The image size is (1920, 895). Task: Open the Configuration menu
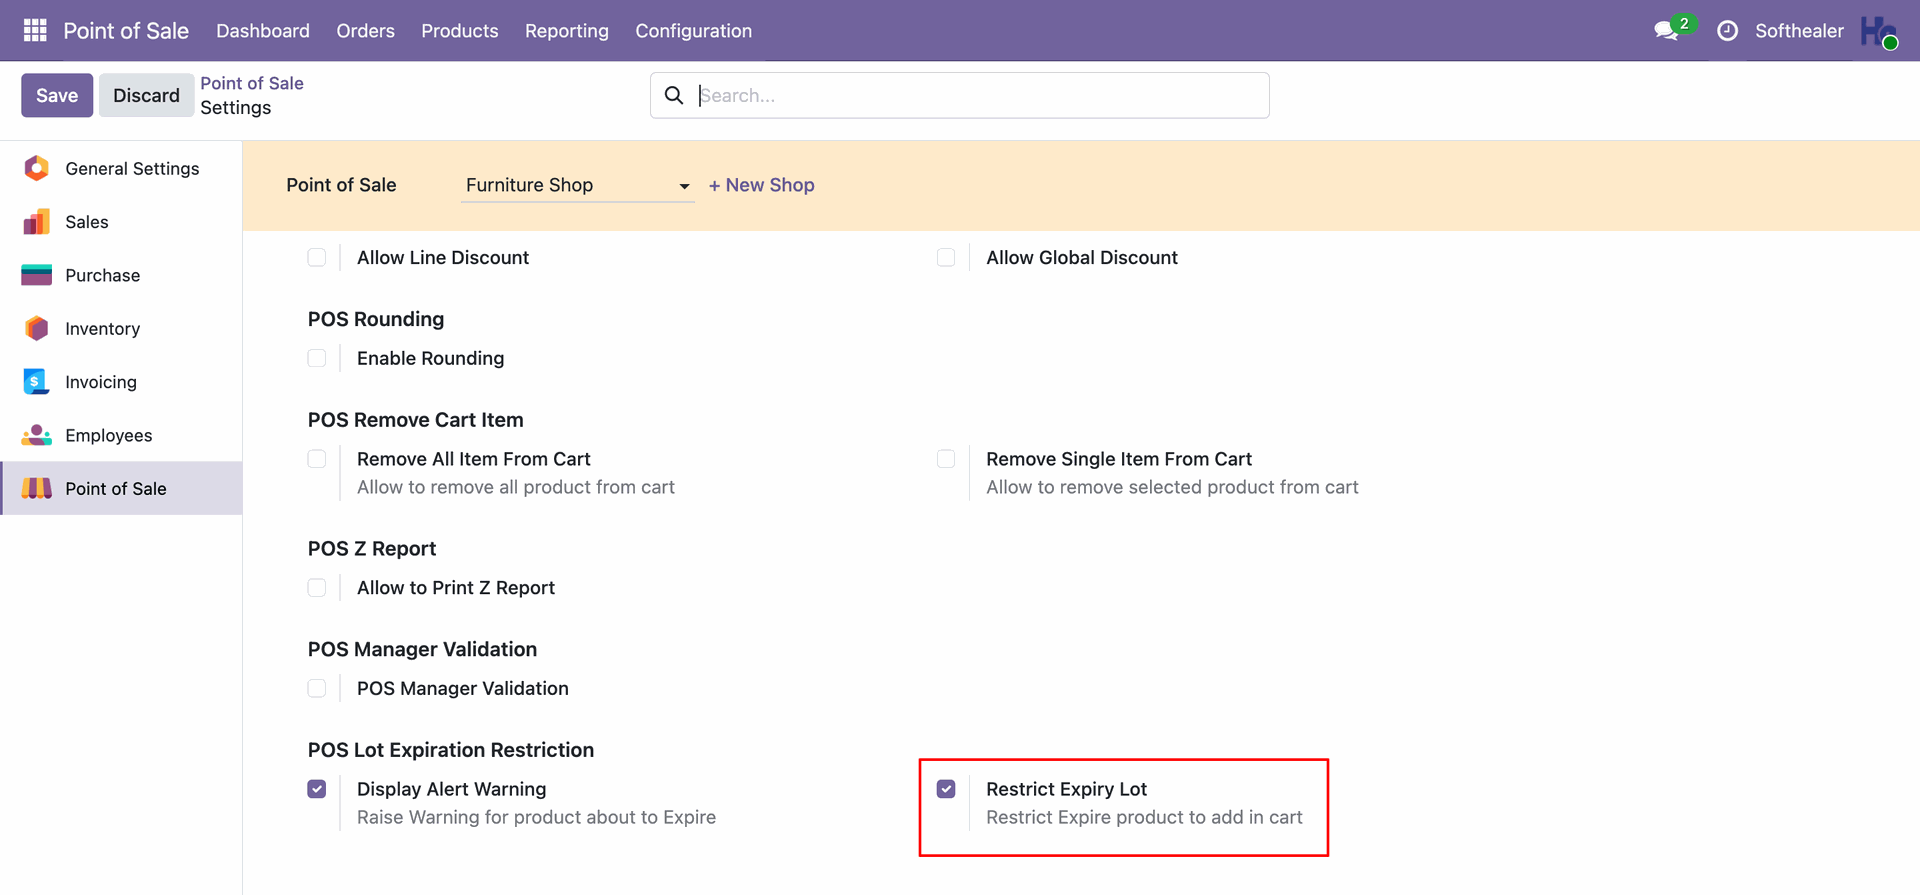694,31
